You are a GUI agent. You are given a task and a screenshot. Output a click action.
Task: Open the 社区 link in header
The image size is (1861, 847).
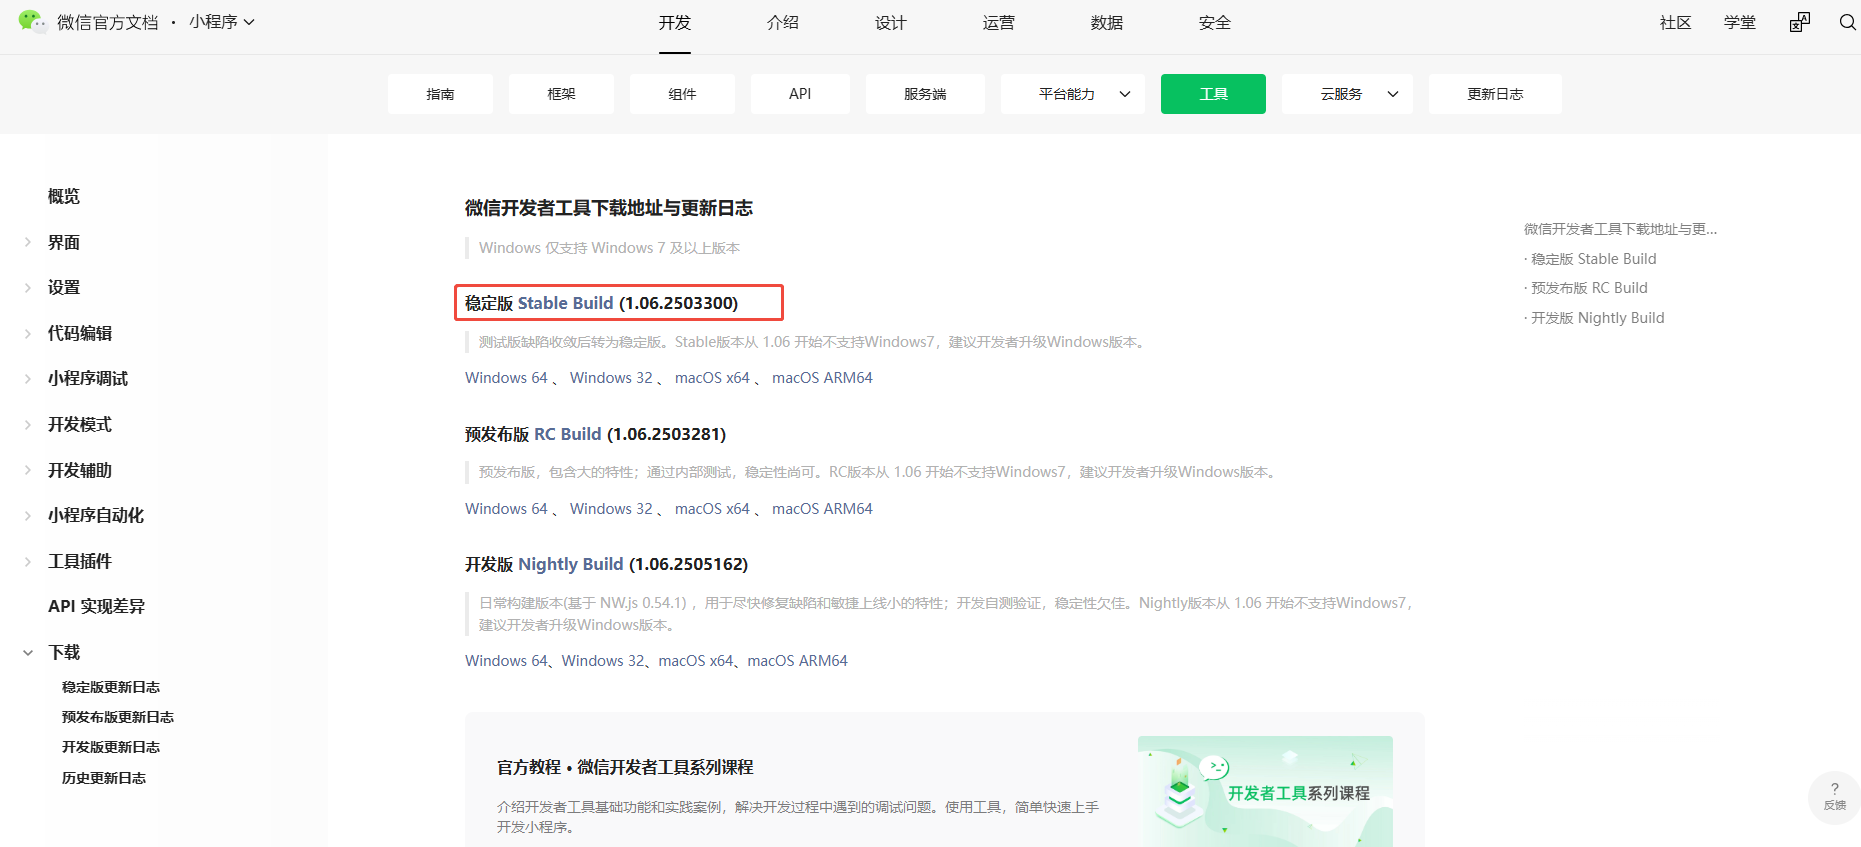click(1676, 23)
